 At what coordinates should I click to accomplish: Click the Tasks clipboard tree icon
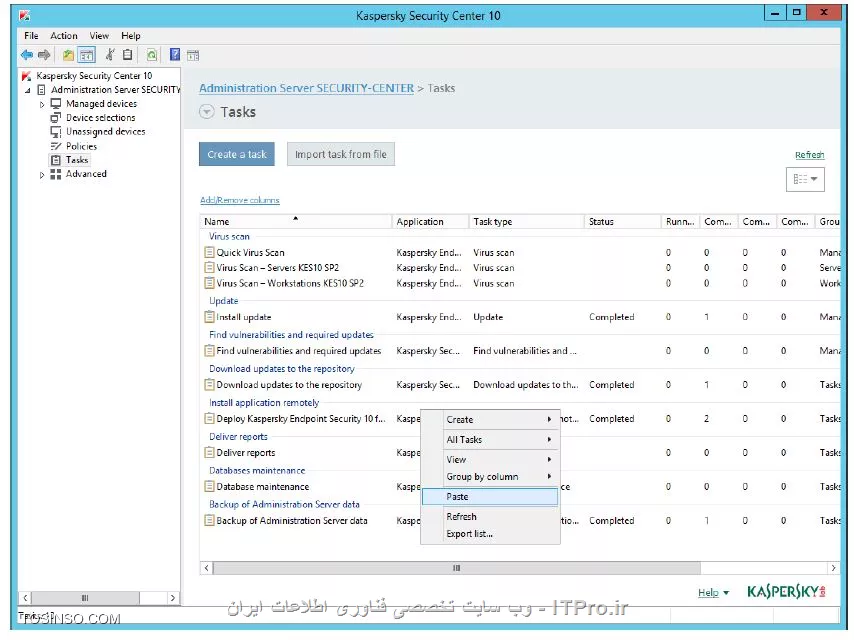tap(56, 160)
